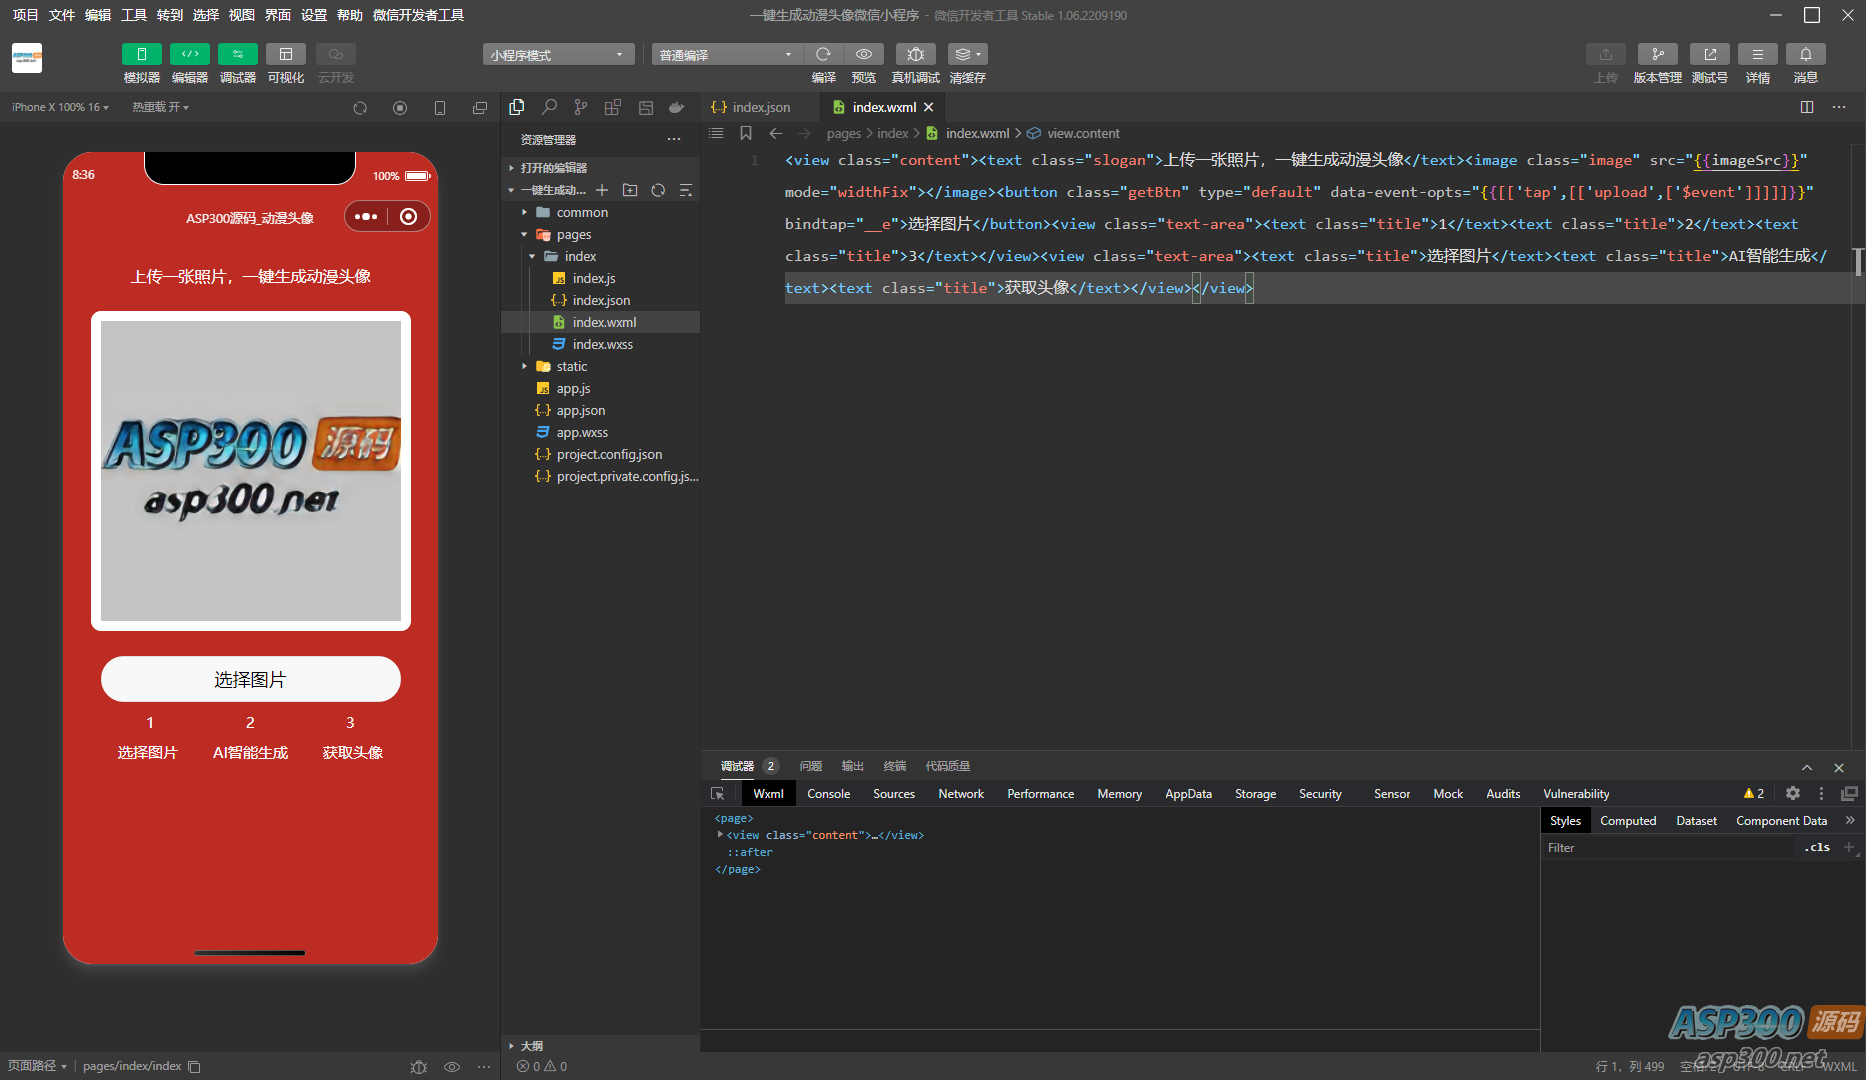Split the editor to the right
The image size is (1866, 1080).
[1806, 107]
